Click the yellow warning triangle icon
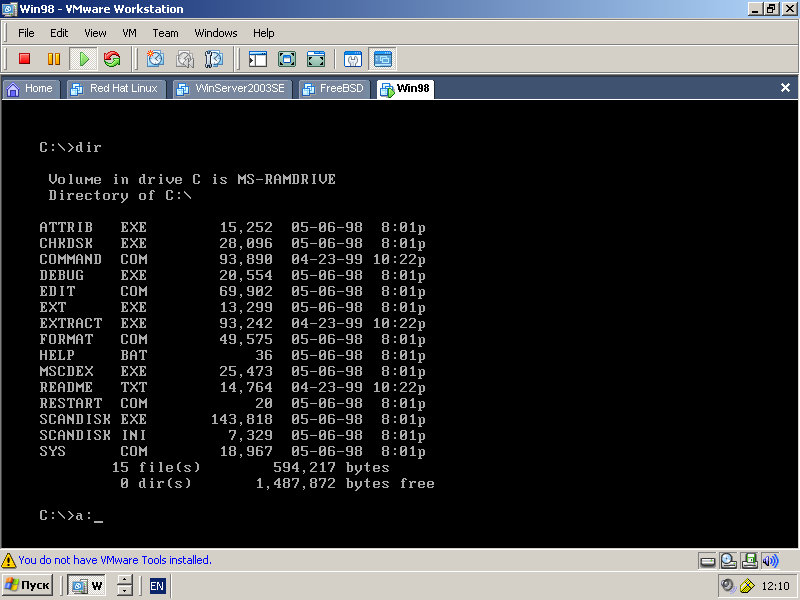Image resolution: width=800 pixels, height=600 pixels. click(x=9, y=560)
